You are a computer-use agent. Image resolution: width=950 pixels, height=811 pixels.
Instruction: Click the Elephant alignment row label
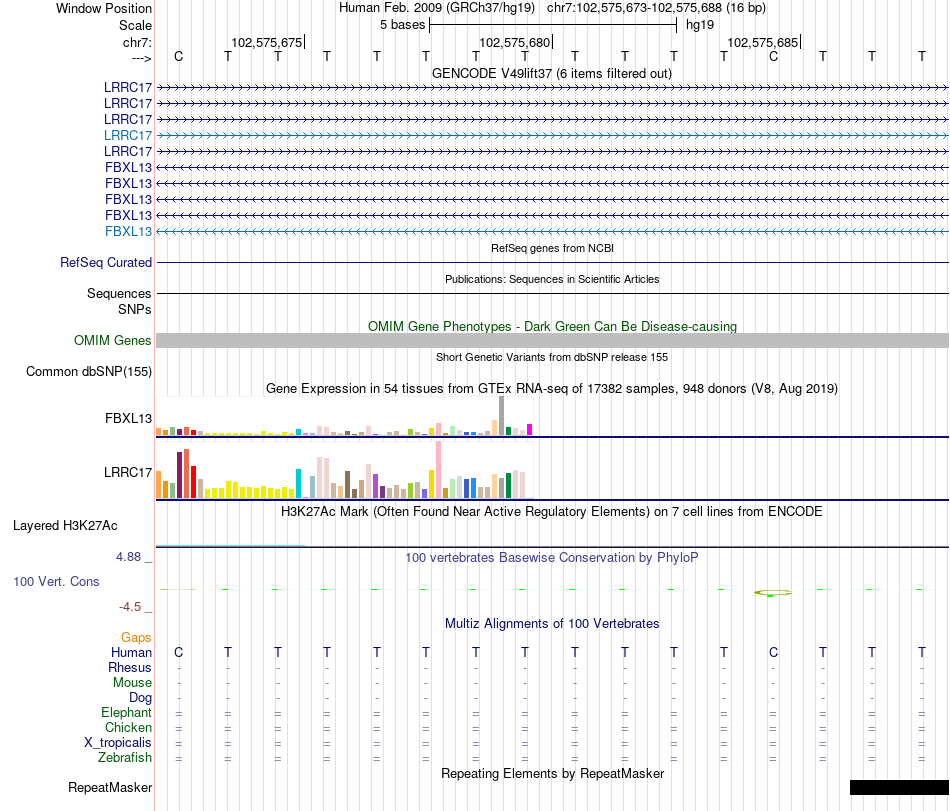click(x=127, y=712)
